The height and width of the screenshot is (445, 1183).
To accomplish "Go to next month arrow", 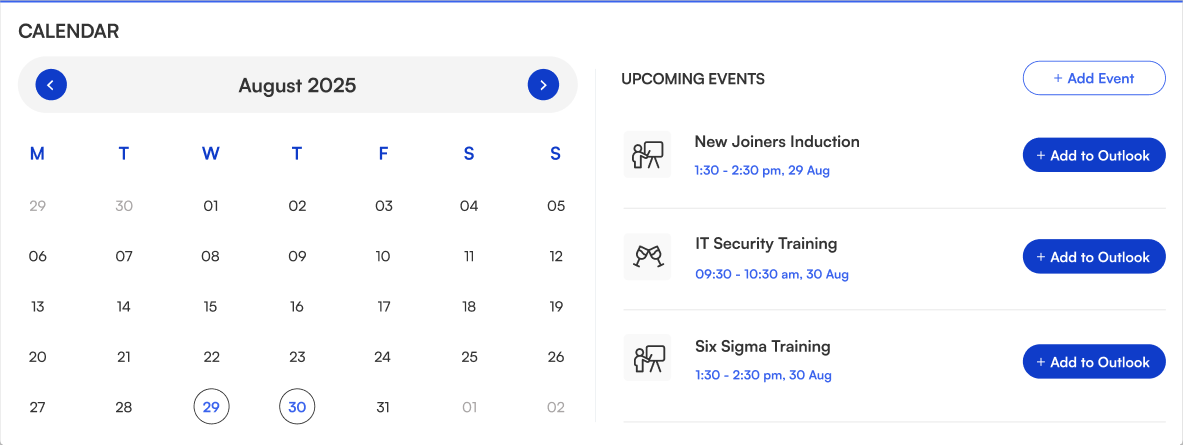I will coord(543,85).
